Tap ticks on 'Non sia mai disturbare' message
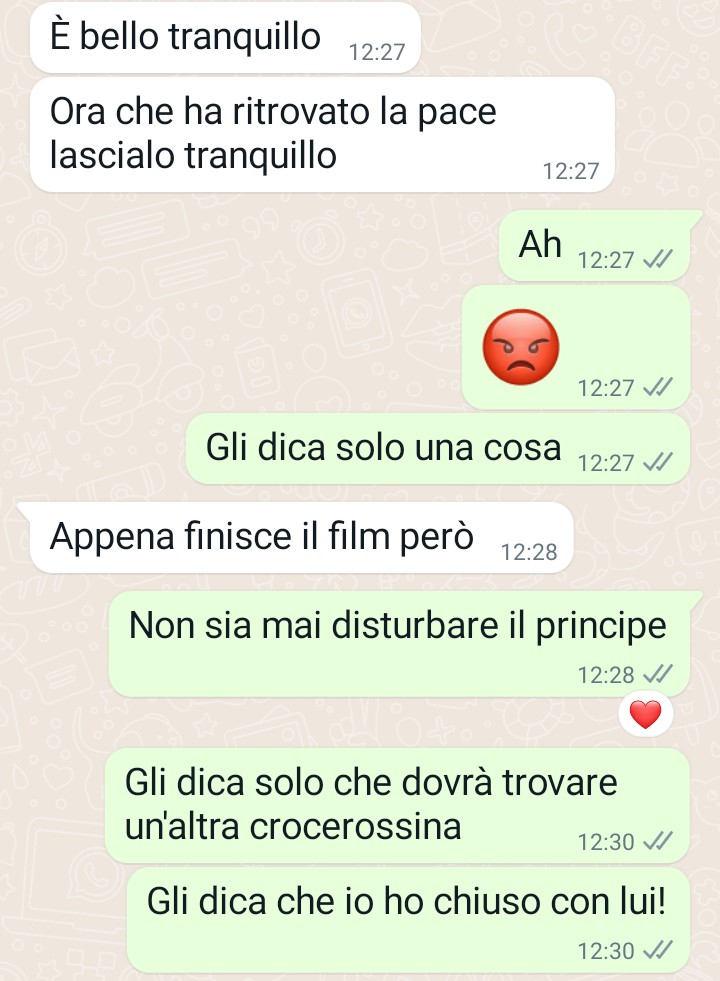Screen dimensions: 720x981 (x=658, y=674)
